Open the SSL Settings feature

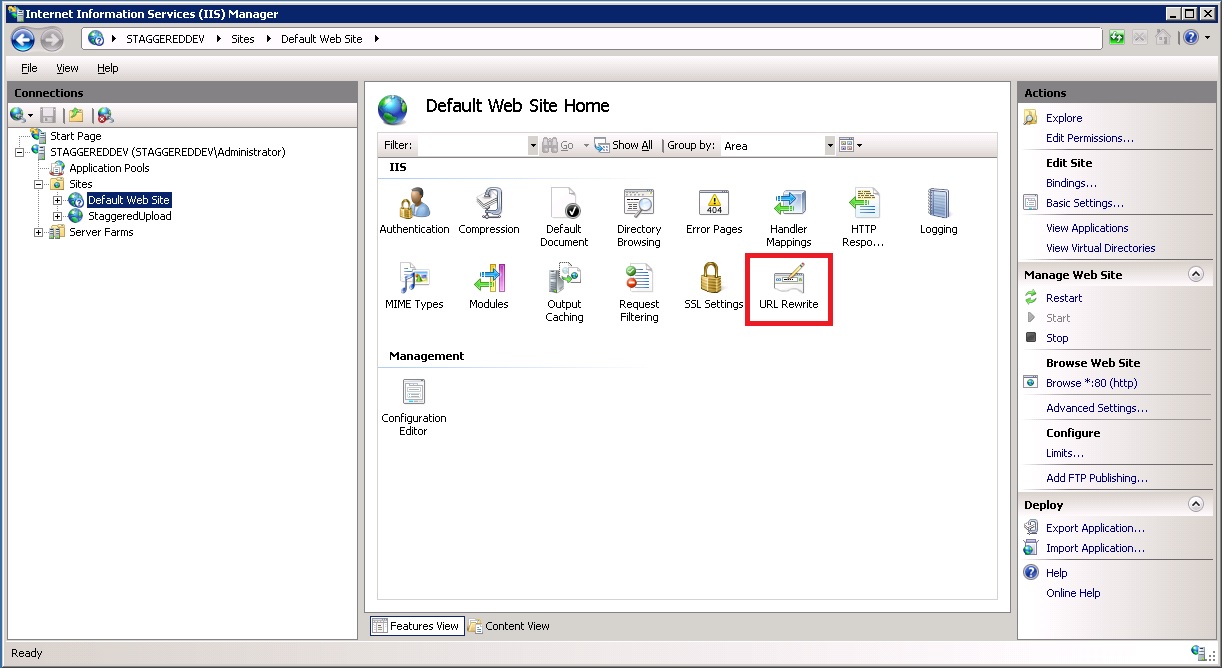[714, 287]
